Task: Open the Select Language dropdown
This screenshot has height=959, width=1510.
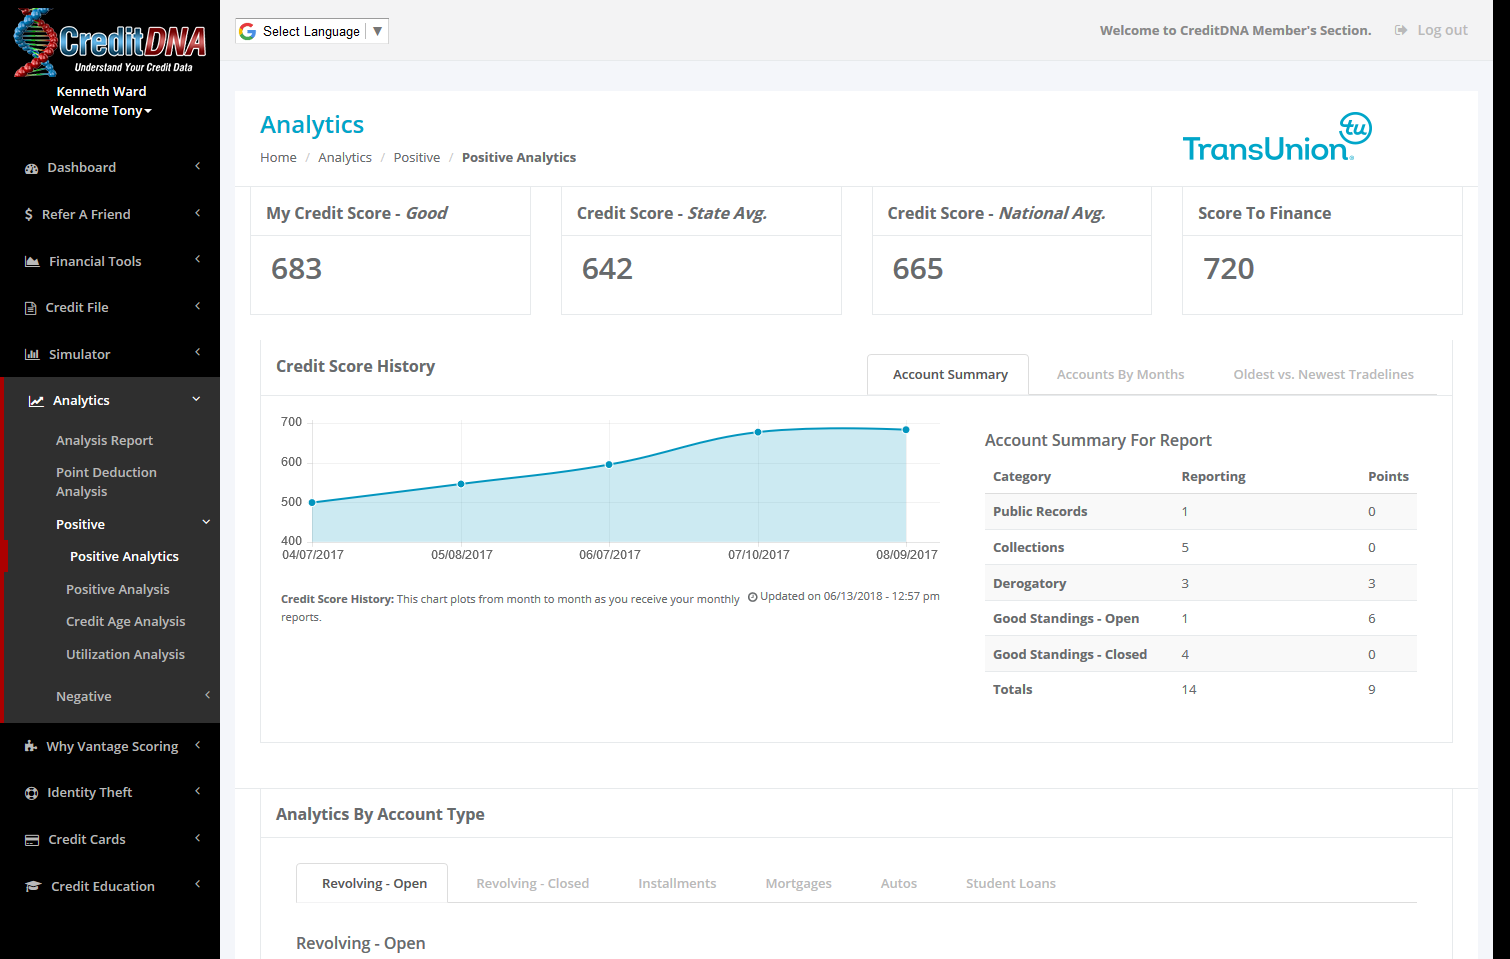Action: (312, 31)
